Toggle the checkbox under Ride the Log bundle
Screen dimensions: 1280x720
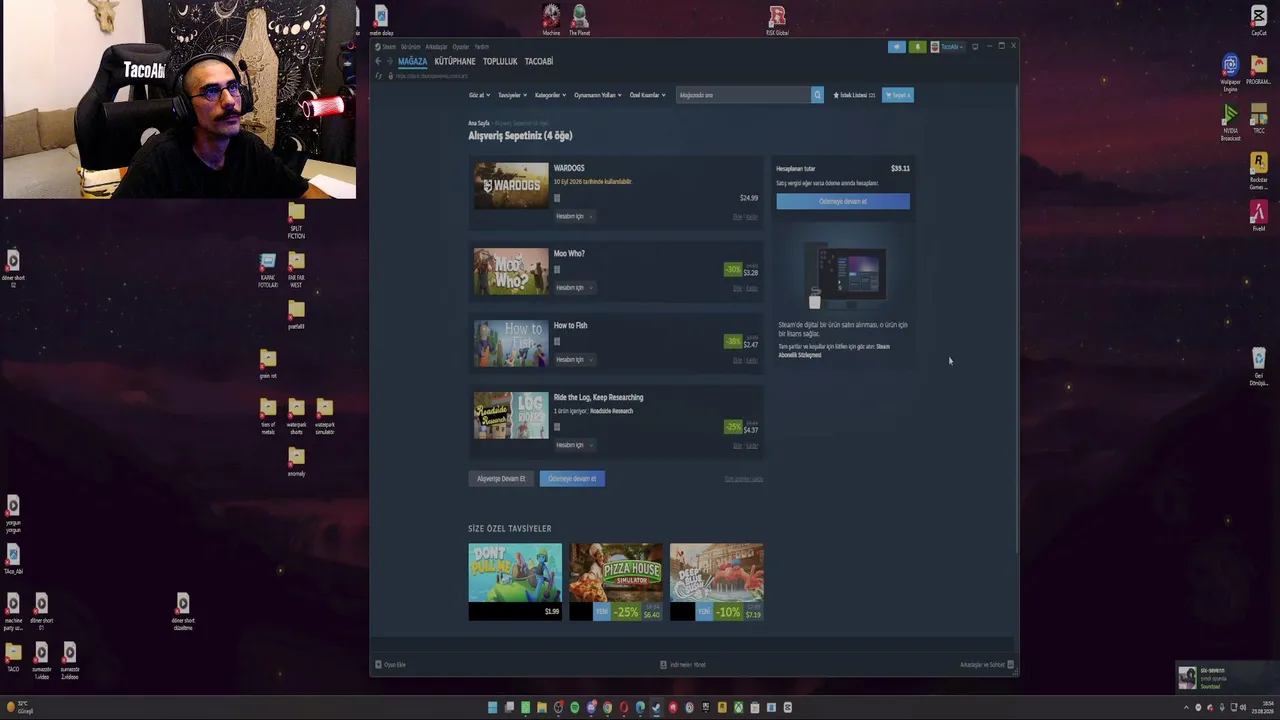(557, 427)
